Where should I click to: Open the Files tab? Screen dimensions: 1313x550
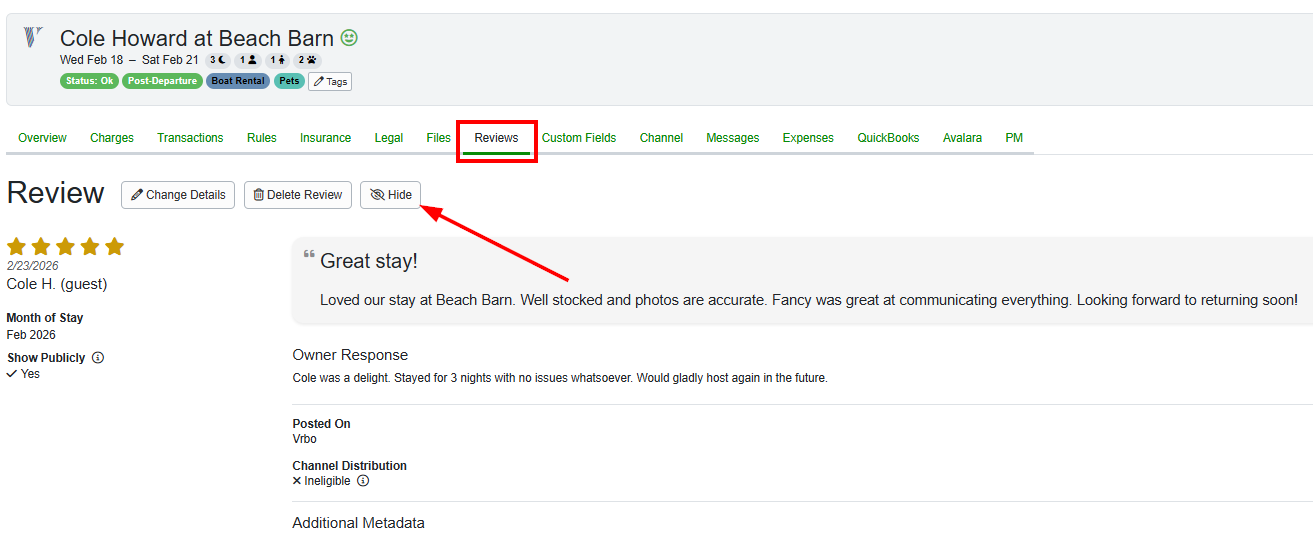coord(439,138)
